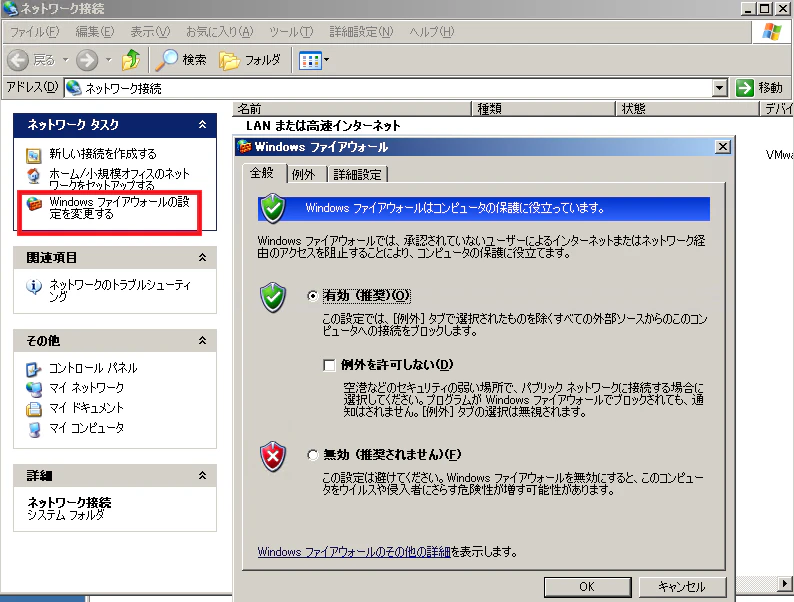The width and height of the screenshot is (794, 602).
Task: Click the マイ コンピュータ icon
Action: pyautogui.click(x=33, y=429)
